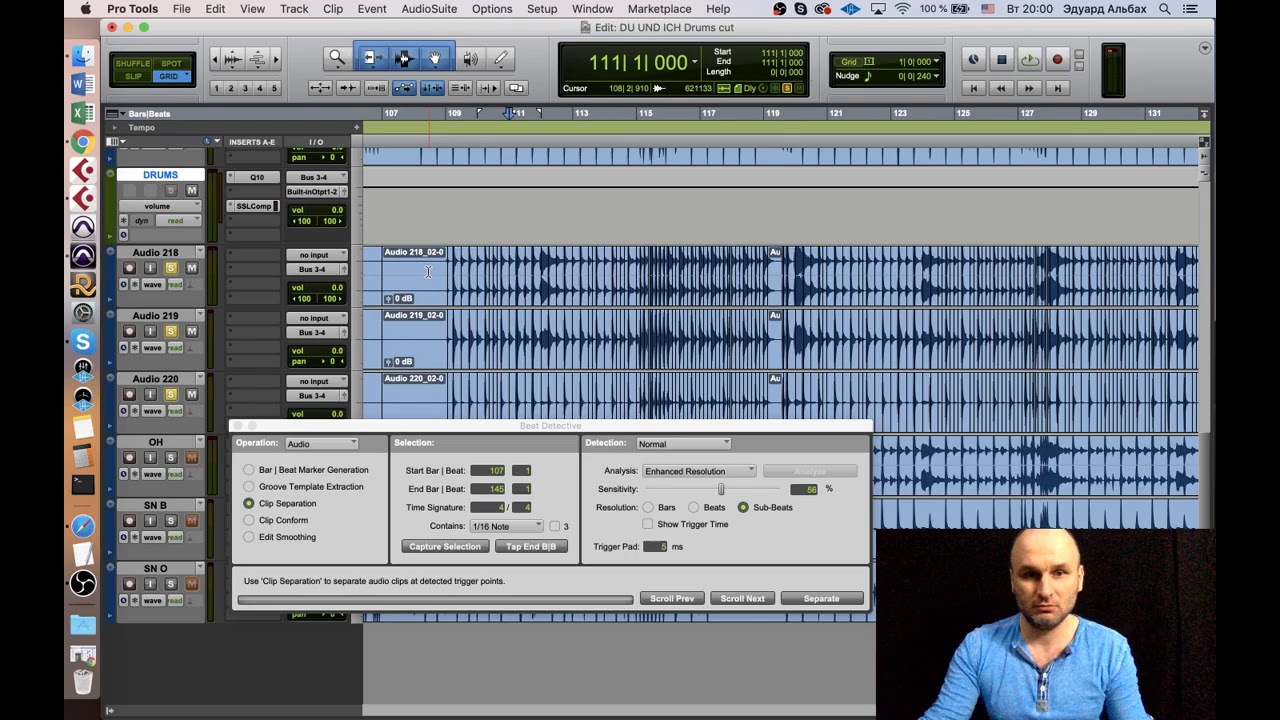
Task: Set resolution to Beats
Action: click(x=694, y=508)
